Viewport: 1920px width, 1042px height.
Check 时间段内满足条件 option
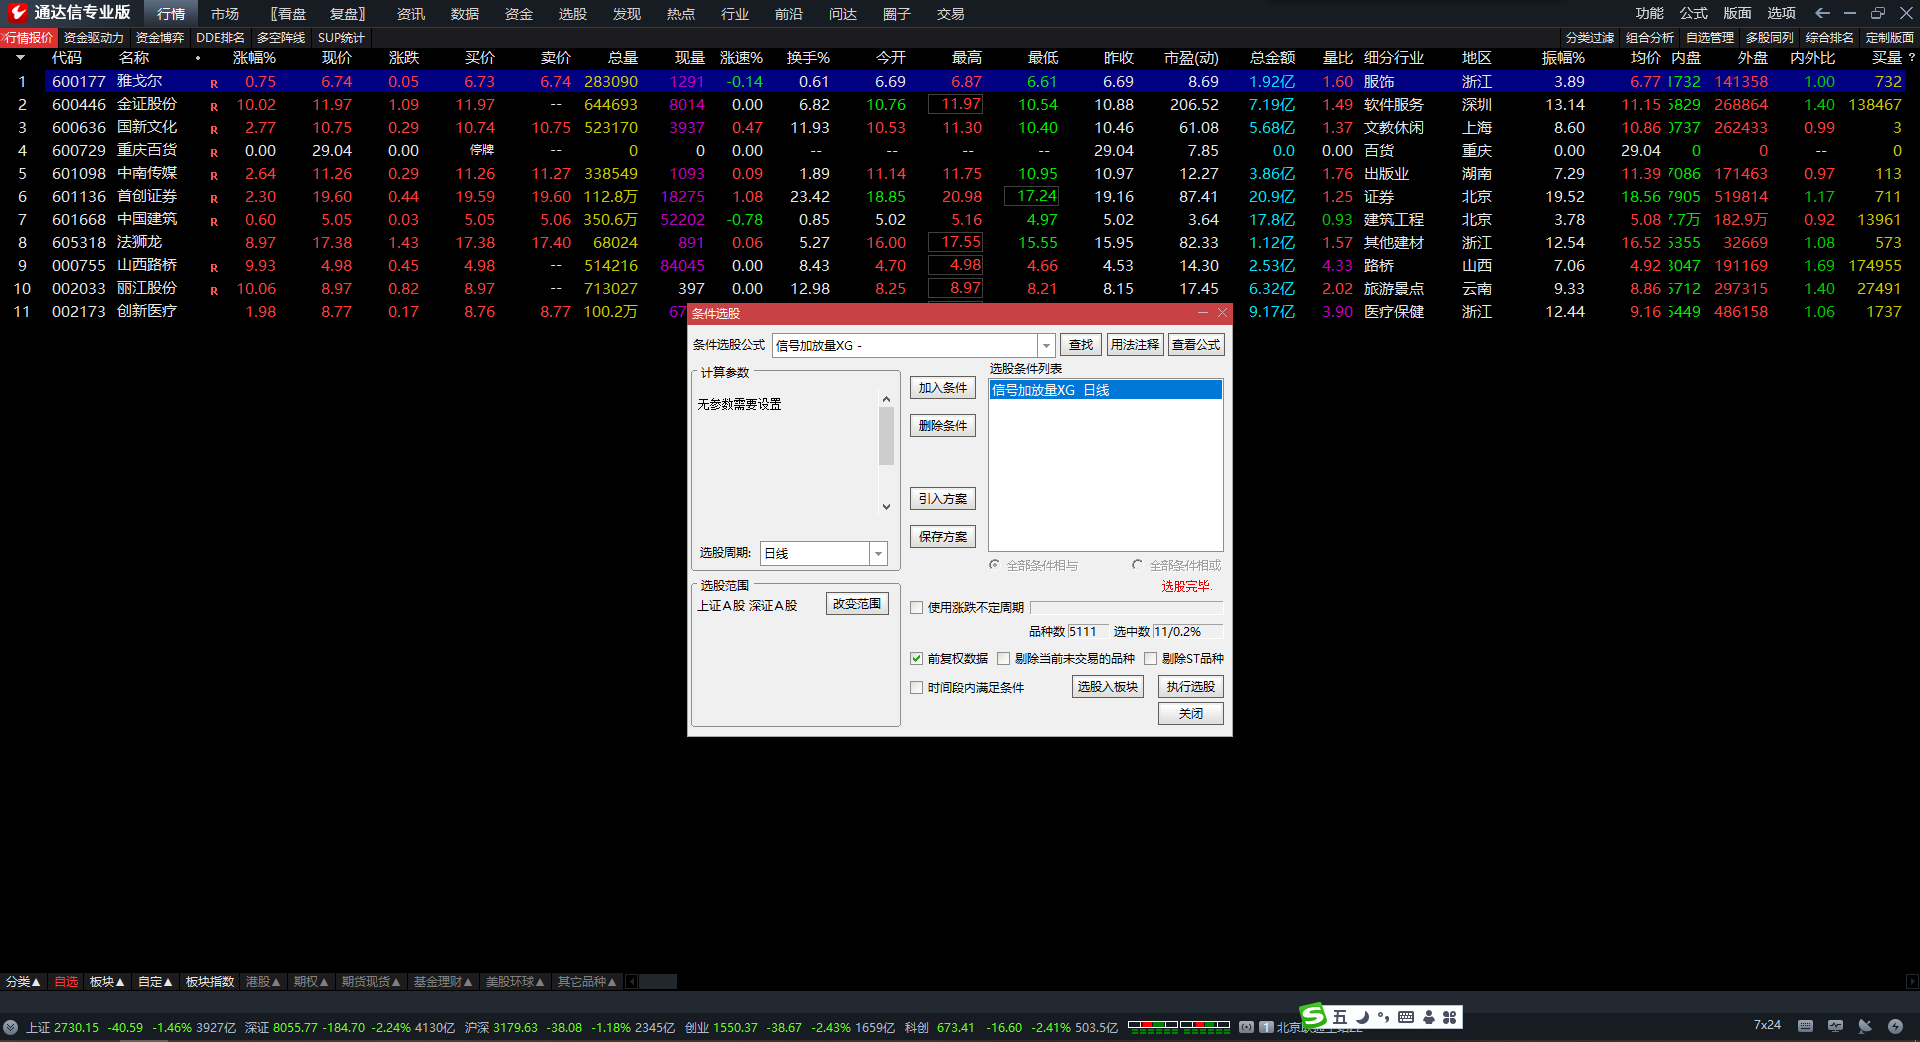coord(916,687)
